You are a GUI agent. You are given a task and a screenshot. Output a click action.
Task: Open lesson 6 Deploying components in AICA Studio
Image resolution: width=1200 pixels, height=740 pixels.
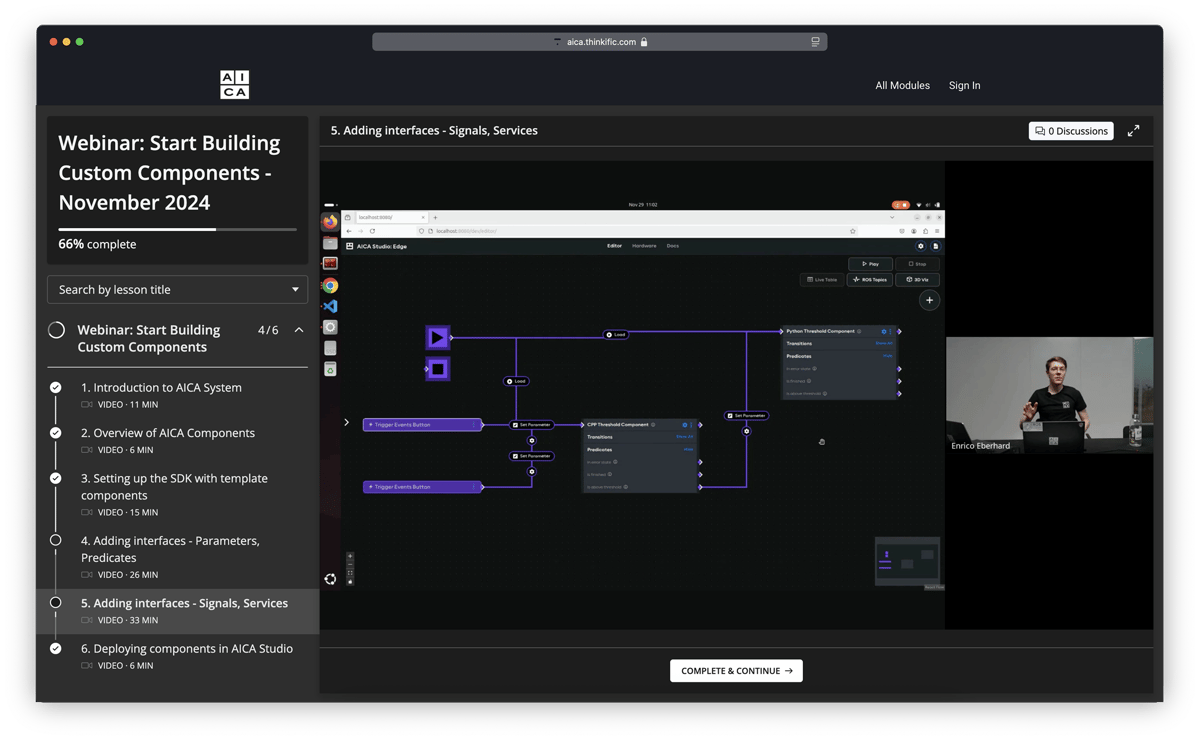[x=187, y=649]
